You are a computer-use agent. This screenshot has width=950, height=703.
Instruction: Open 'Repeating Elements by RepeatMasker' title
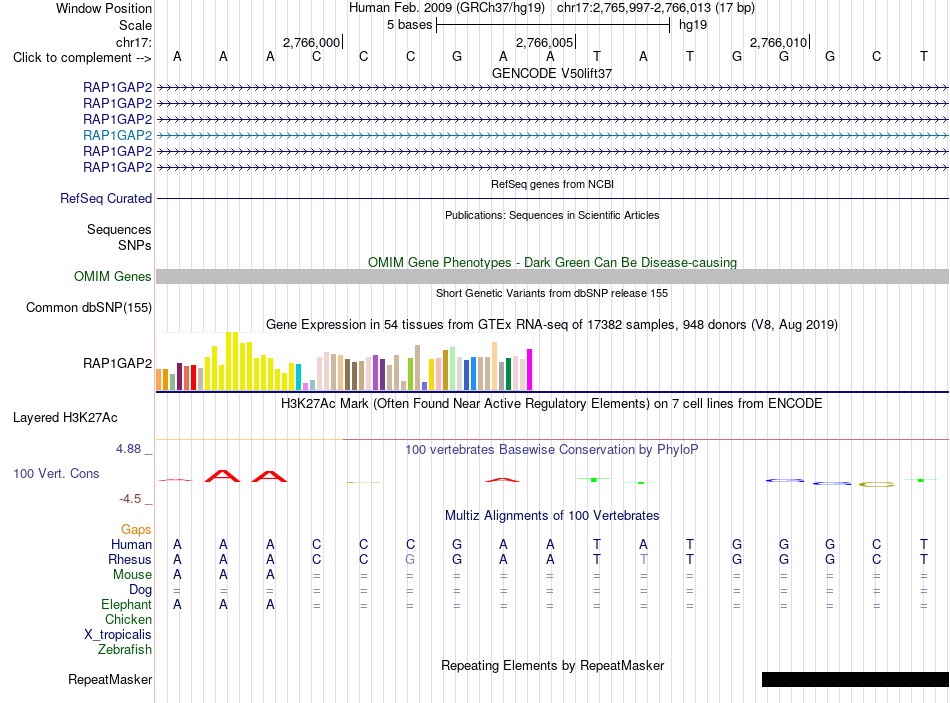tap(552, 665)
